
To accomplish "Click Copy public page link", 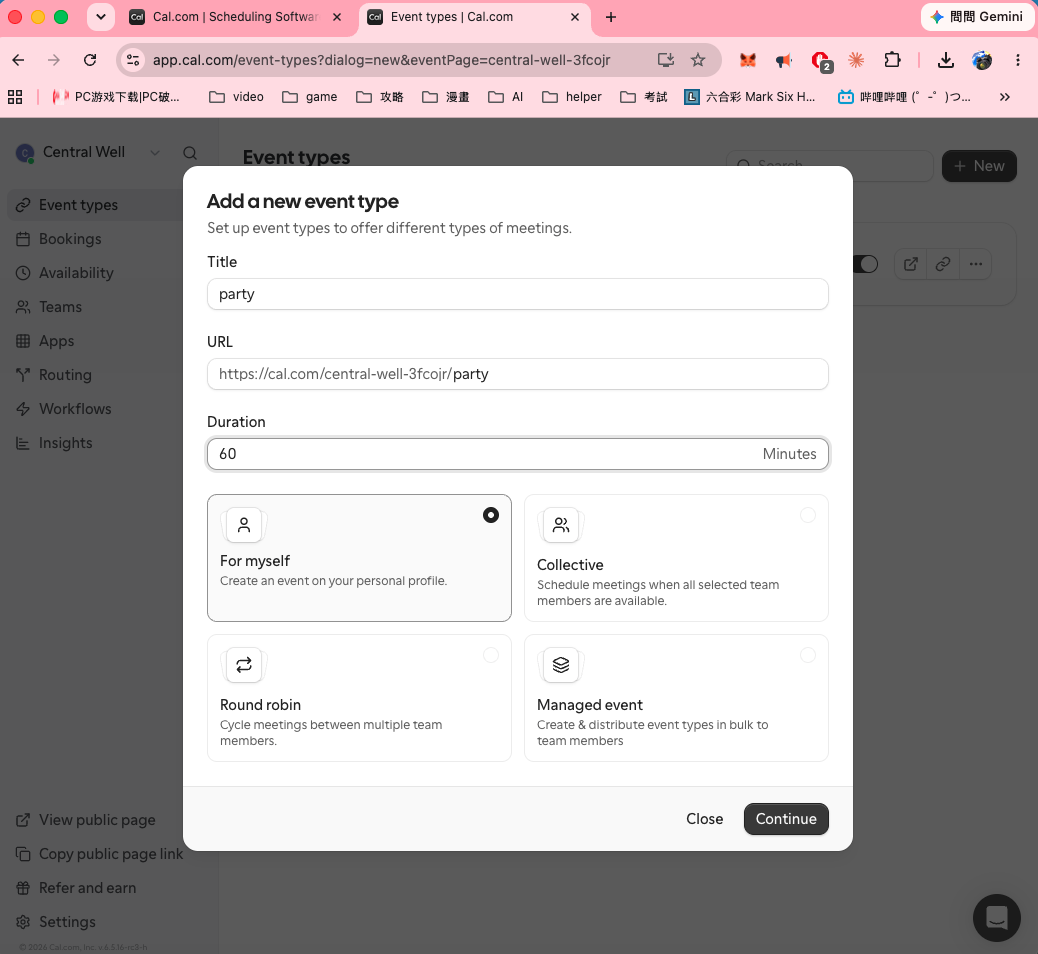I will 111,854.
